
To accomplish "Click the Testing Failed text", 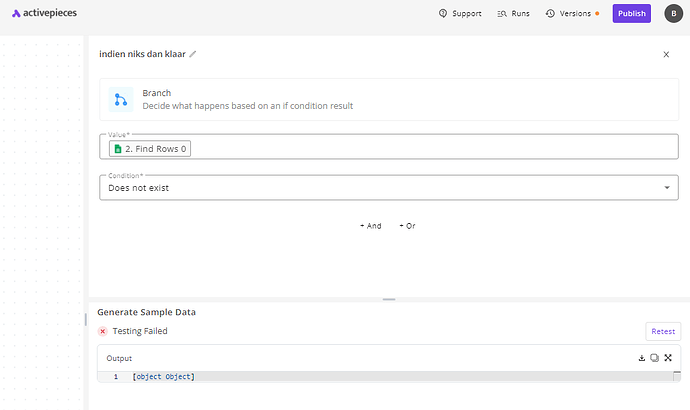I will coord(140,331).
